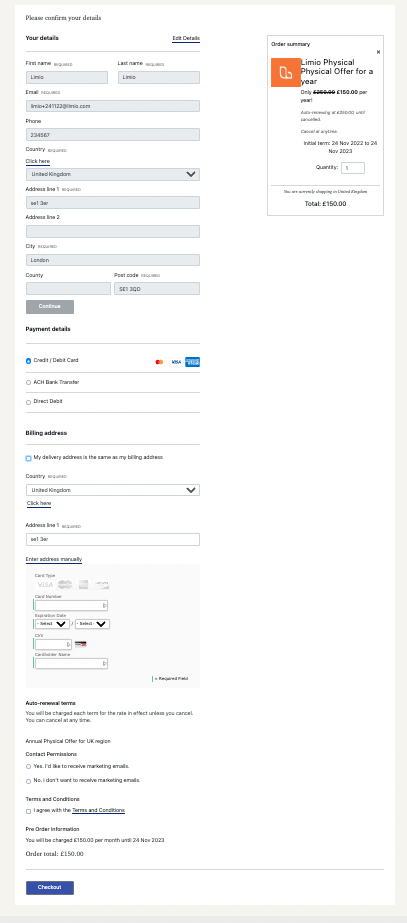
Task: Open the expiration month select dropdown
Action: pos(52,624)
